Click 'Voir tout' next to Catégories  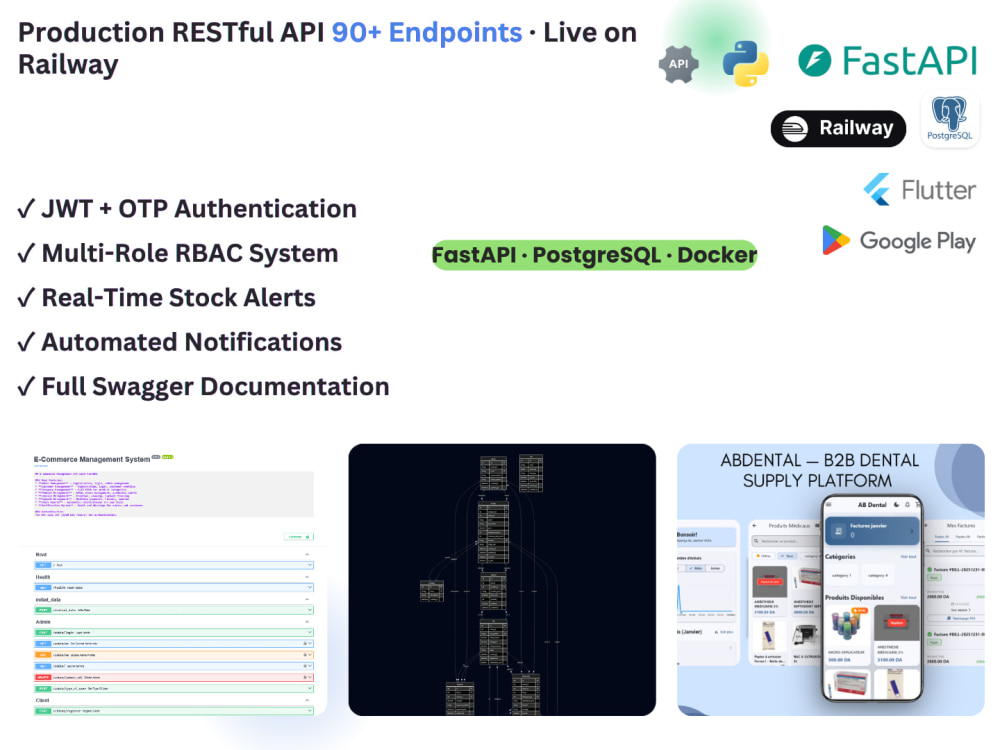[x=908, y=557]
